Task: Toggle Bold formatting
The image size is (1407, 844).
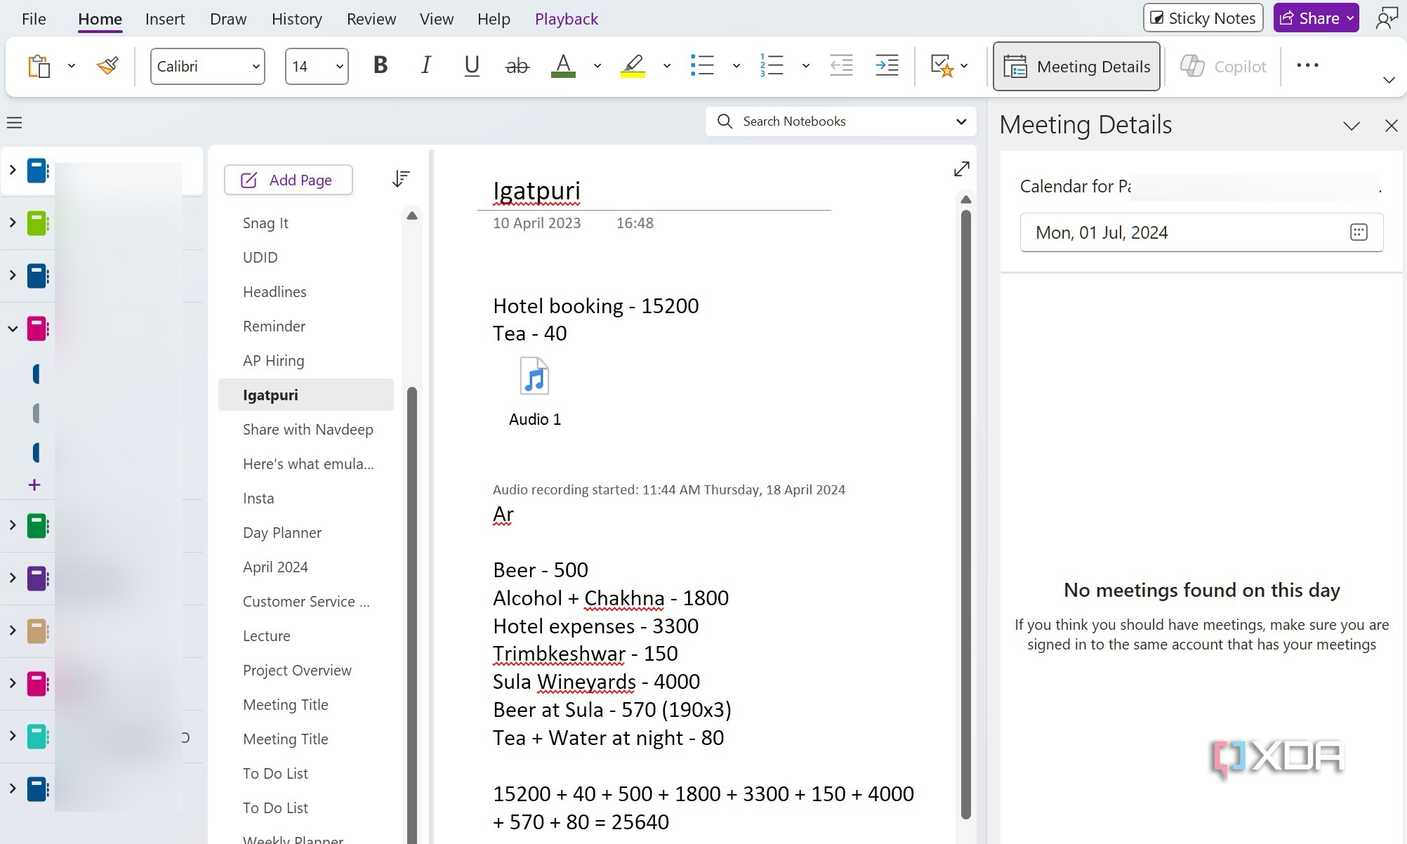Action: click(x=380, y=66)
